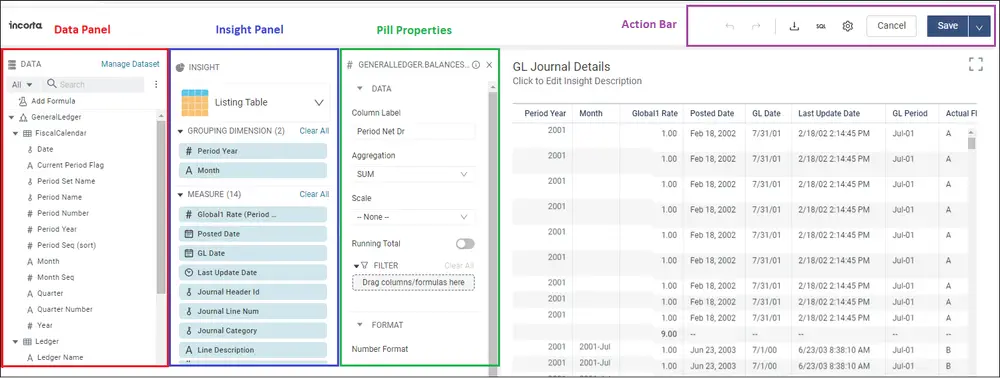Click the info icon beside GENERALLEDGER.BALANCES
The width and height of the screenshot is (1000, 378).
[476, 65]
